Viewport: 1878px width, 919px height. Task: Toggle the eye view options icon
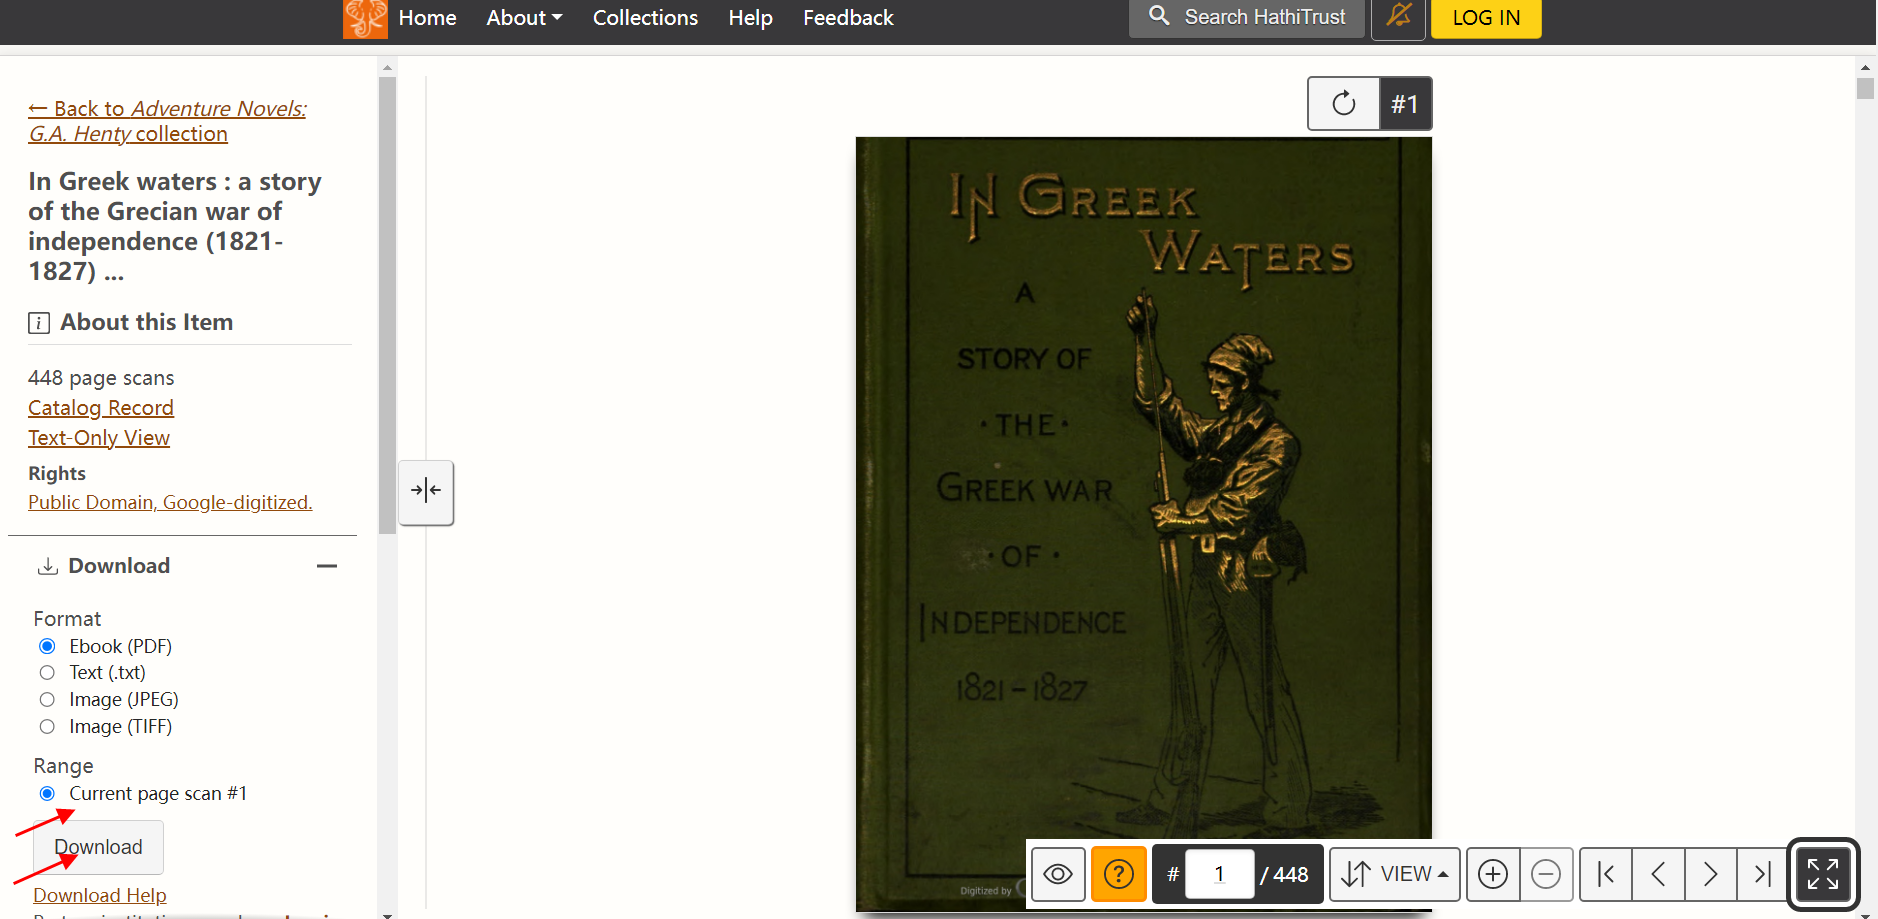[1058, 874]
